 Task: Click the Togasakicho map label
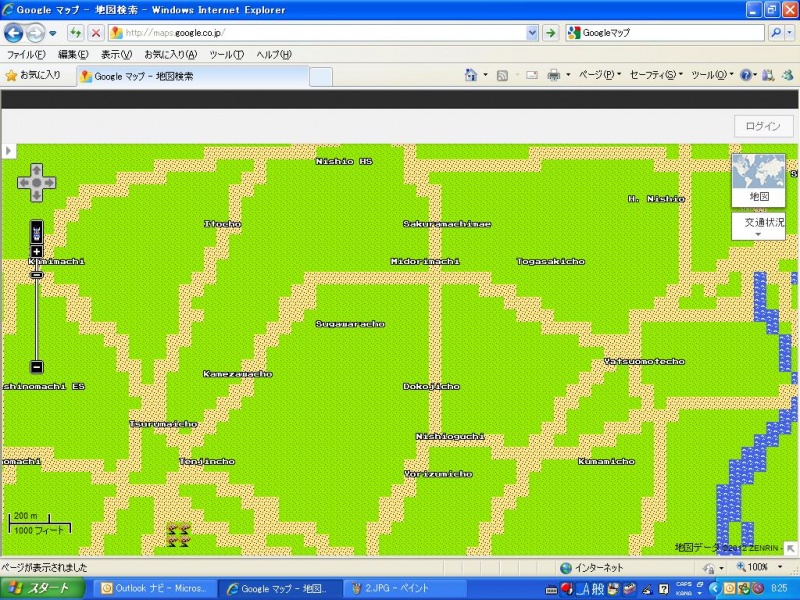point(551,261)
